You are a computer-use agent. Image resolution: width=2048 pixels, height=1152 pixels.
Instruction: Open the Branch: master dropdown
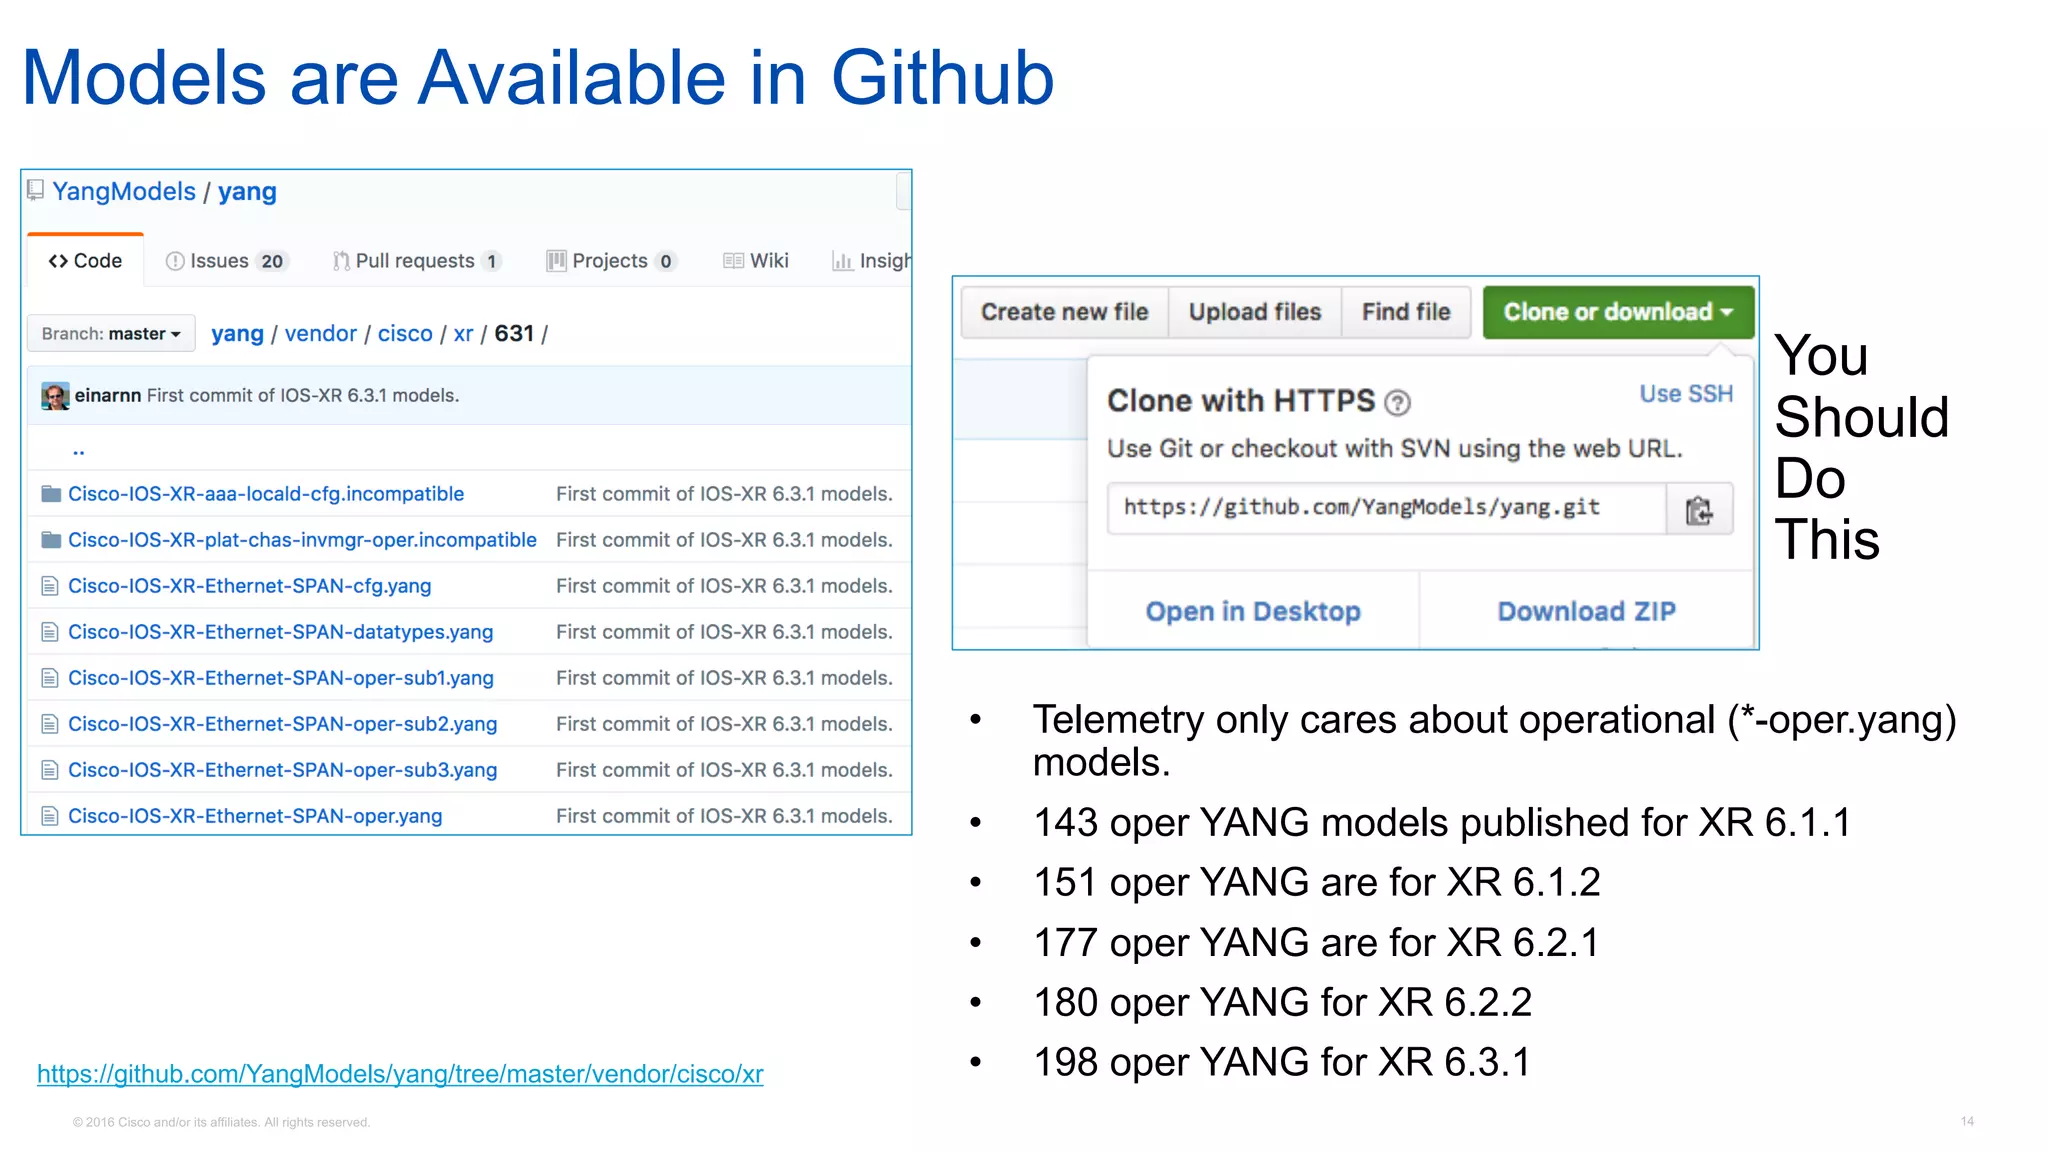pos(111,334)
